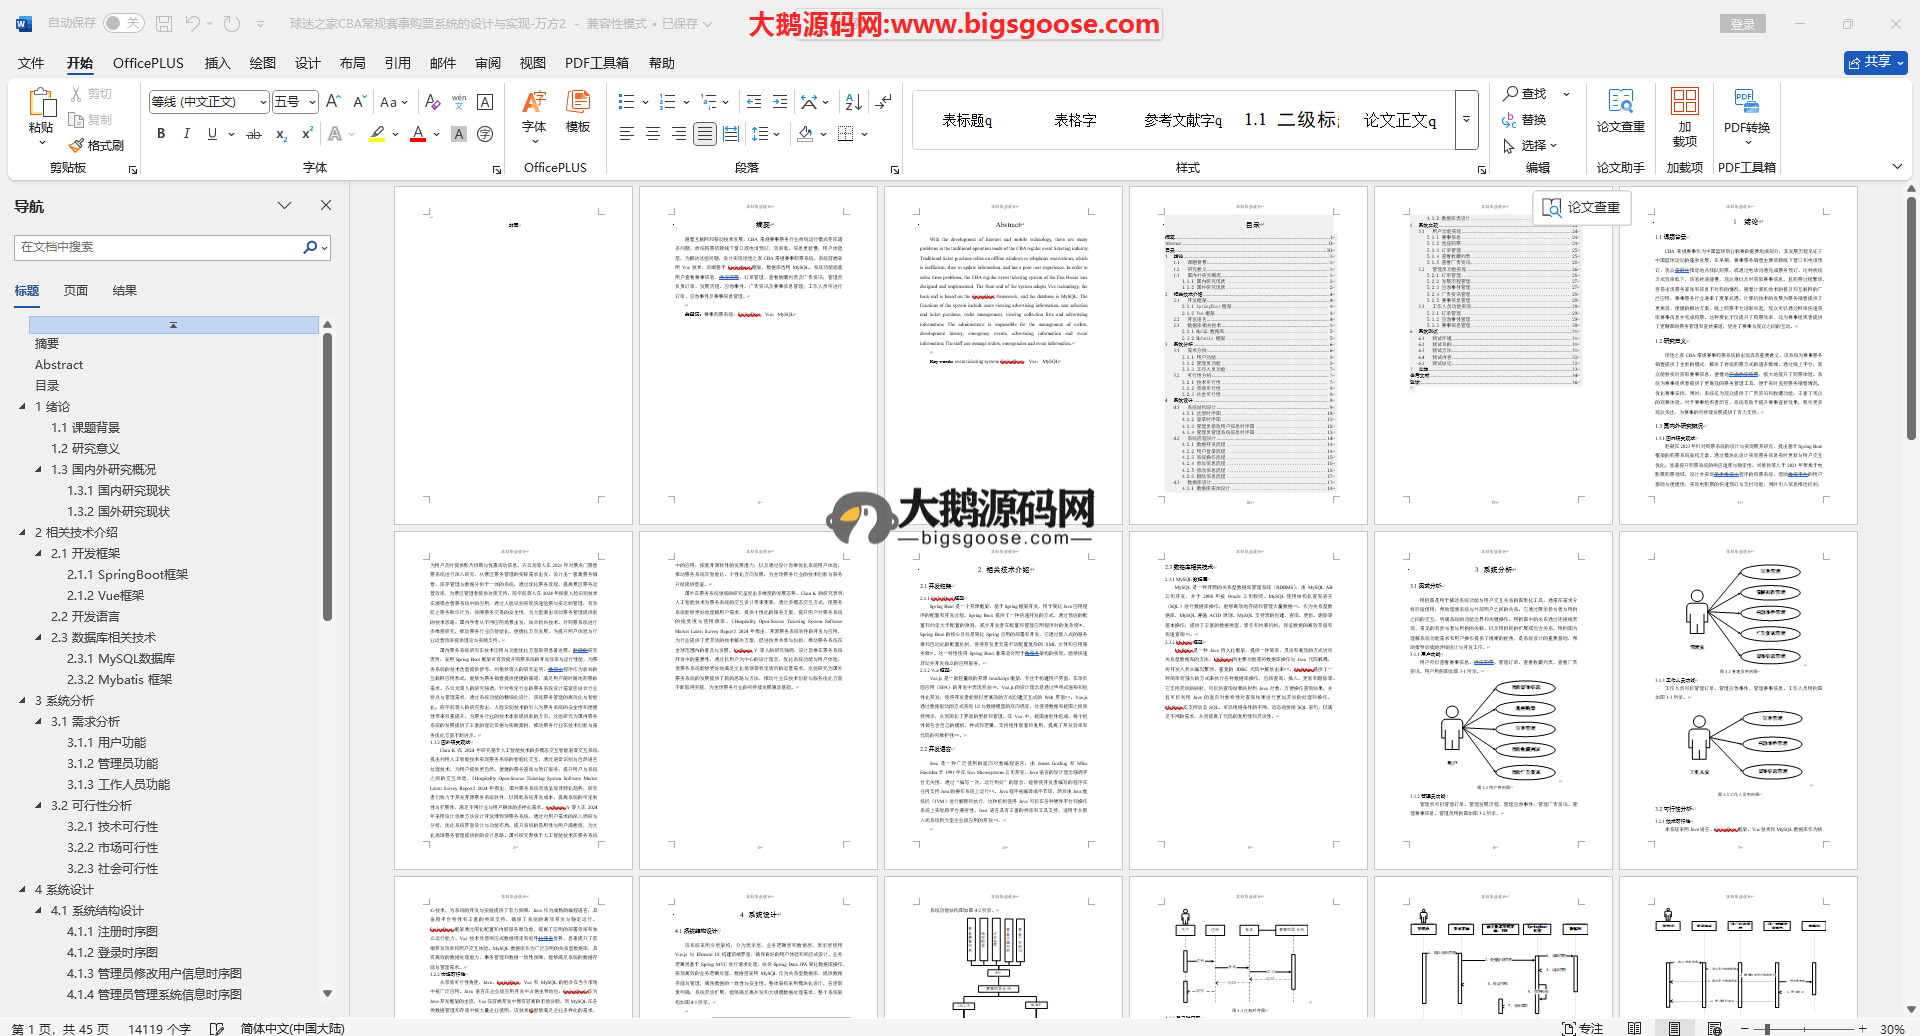Click the Bold formatting icon
Image resolution: width=1920 pixels, height=1036 pixels.
tap(161, 134)
